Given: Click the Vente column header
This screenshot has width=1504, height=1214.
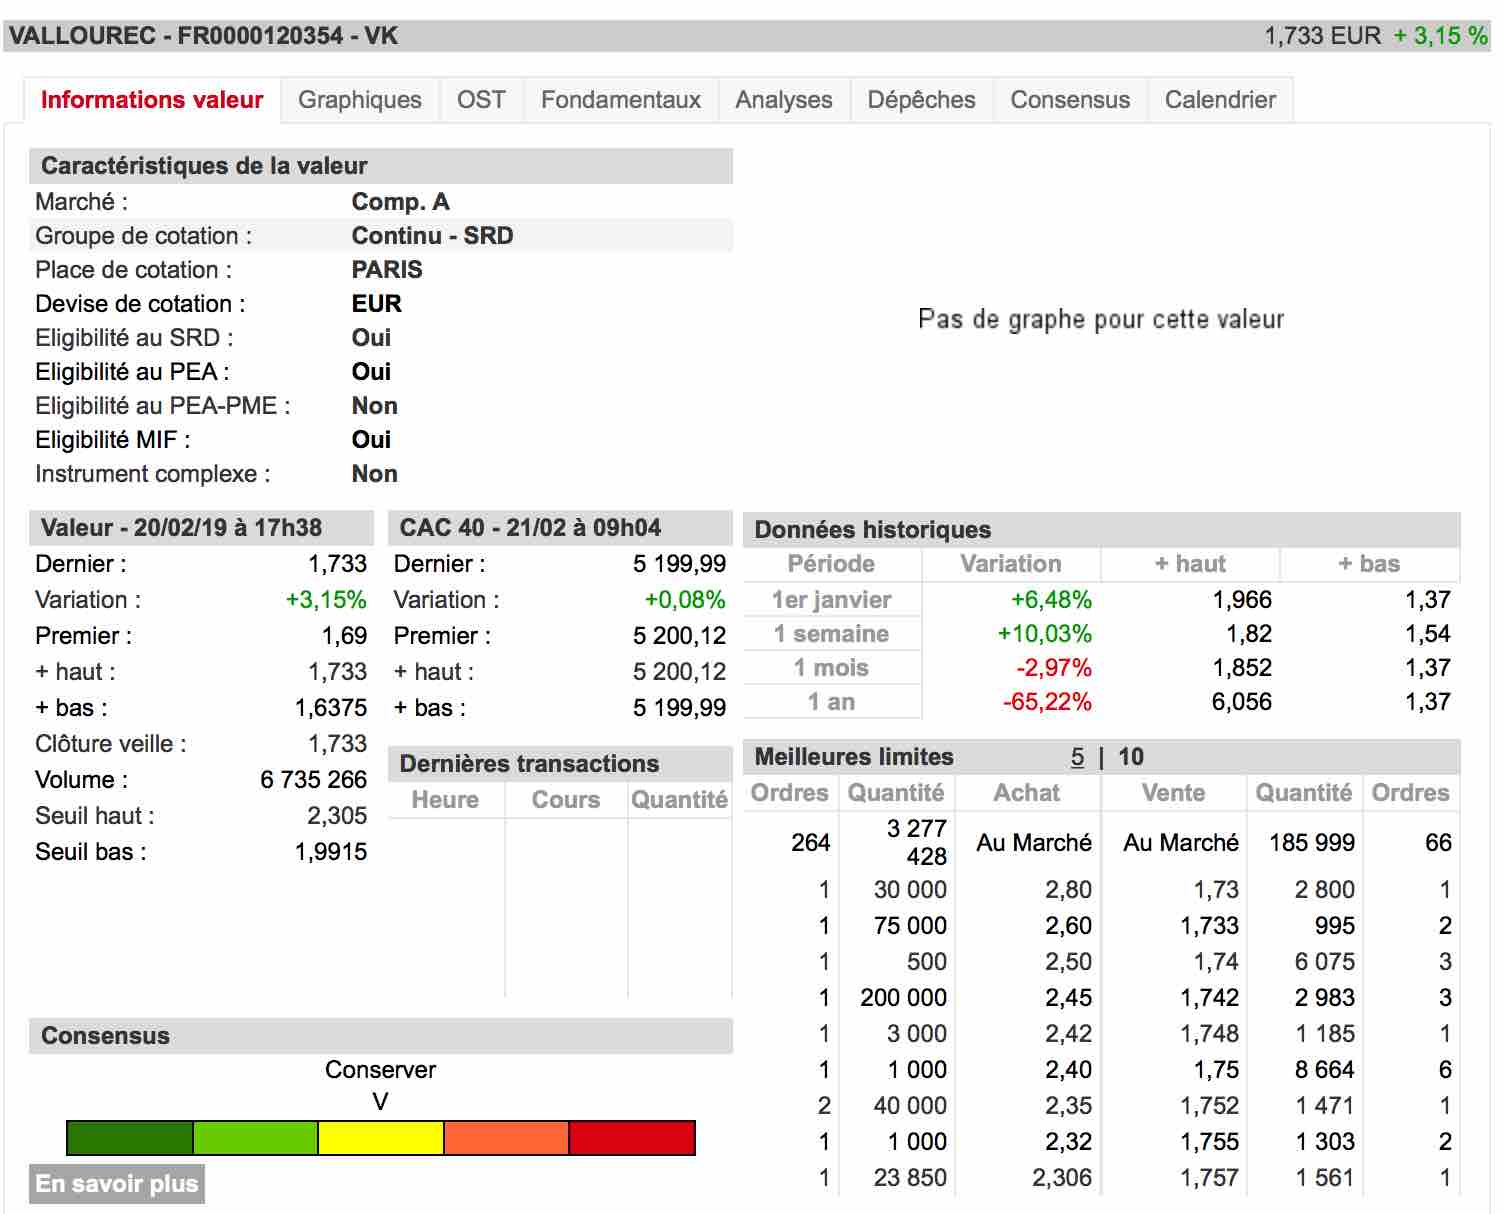Looking at the screenshot, I should click(x=1175, y=793).
